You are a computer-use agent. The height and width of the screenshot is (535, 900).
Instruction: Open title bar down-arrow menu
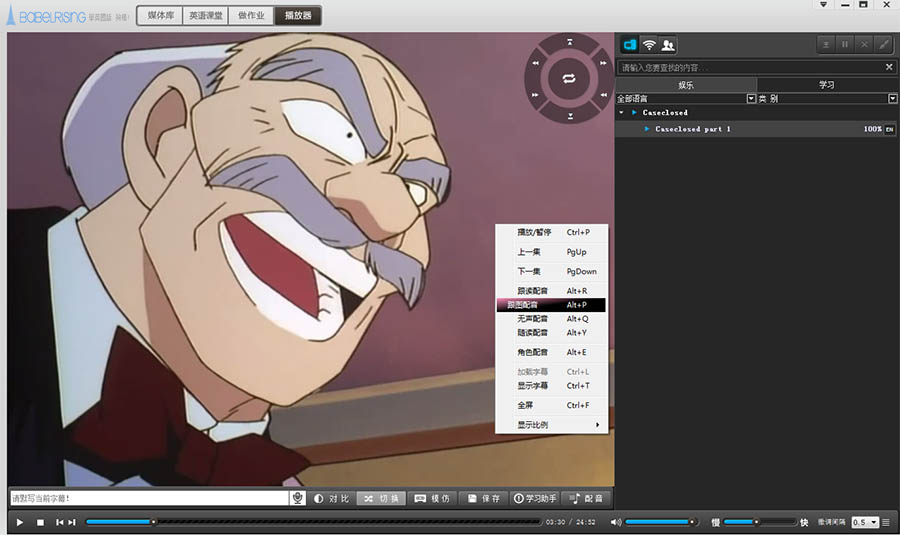(x=823, y=5)
